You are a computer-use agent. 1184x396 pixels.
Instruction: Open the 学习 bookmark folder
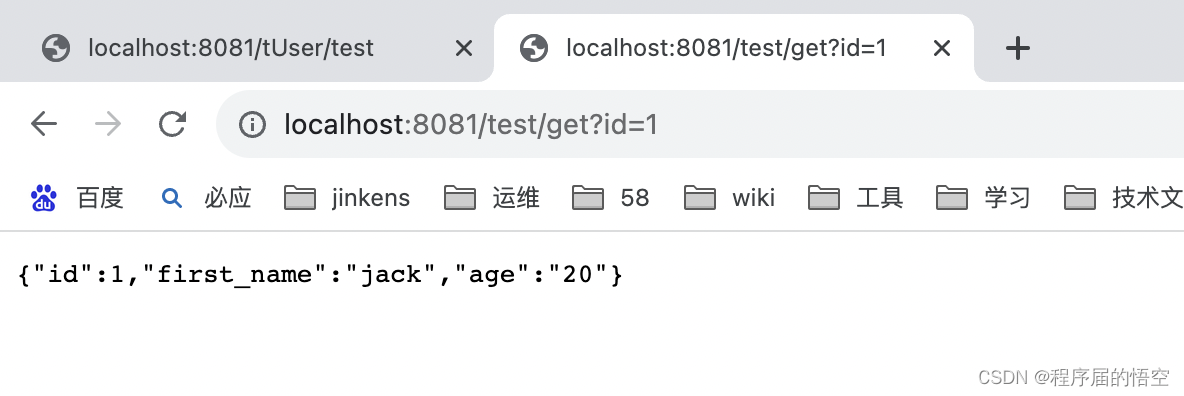click(983, 198)
